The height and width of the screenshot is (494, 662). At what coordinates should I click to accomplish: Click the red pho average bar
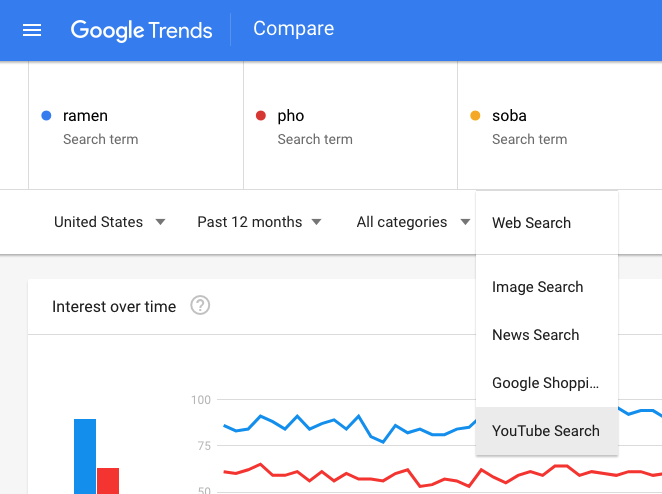click(x=108, y=480)
